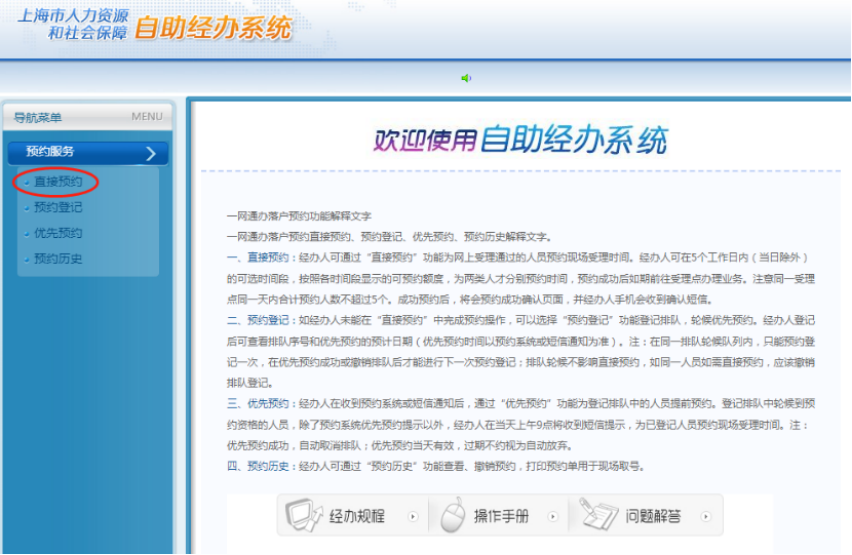
Task: Click the round arrow after 操作手册
Action: tap(552, 517)
